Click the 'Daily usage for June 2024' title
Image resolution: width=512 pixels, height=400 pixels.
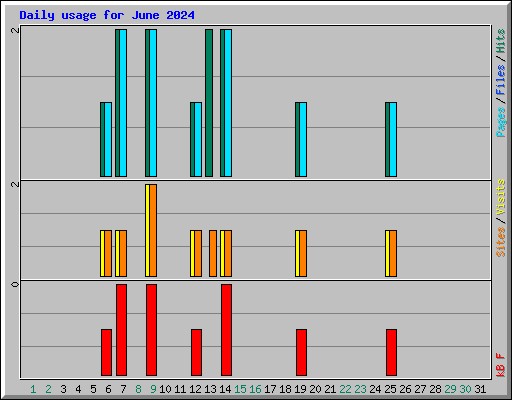(107, 15)
